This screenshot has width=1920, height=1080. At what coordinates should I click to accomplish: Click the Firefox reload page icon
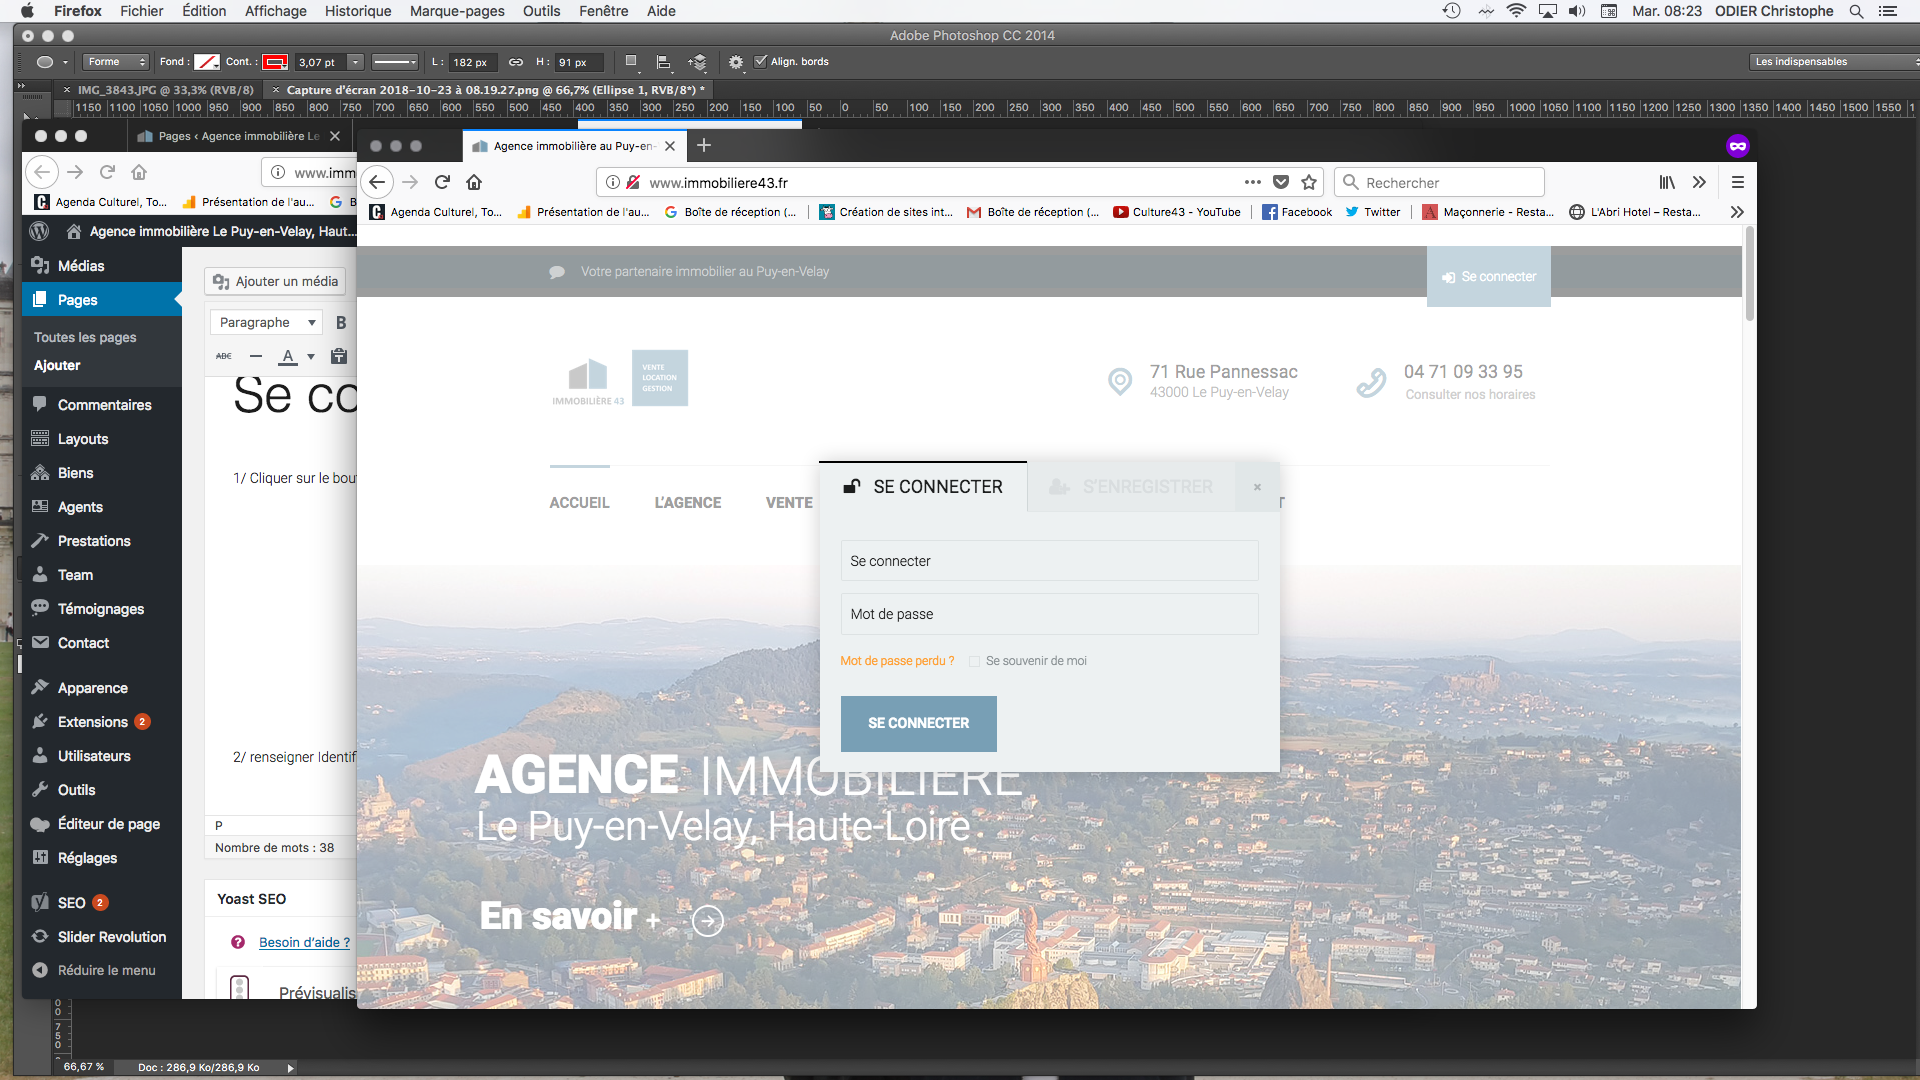(x=442, y=182)
